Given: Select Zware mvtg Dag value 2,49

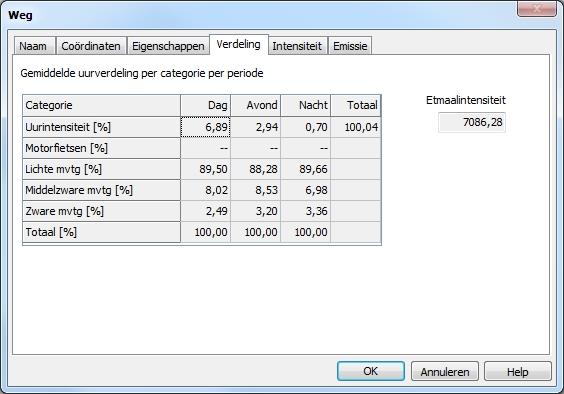Looking at the screenshot, I should (206, 211).
